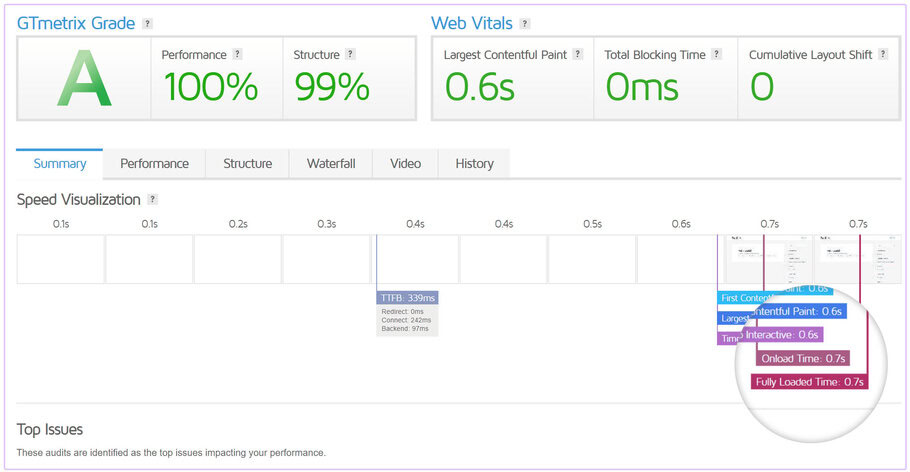
Task: Open the Performance tab
Action: (x=154, y=164)
